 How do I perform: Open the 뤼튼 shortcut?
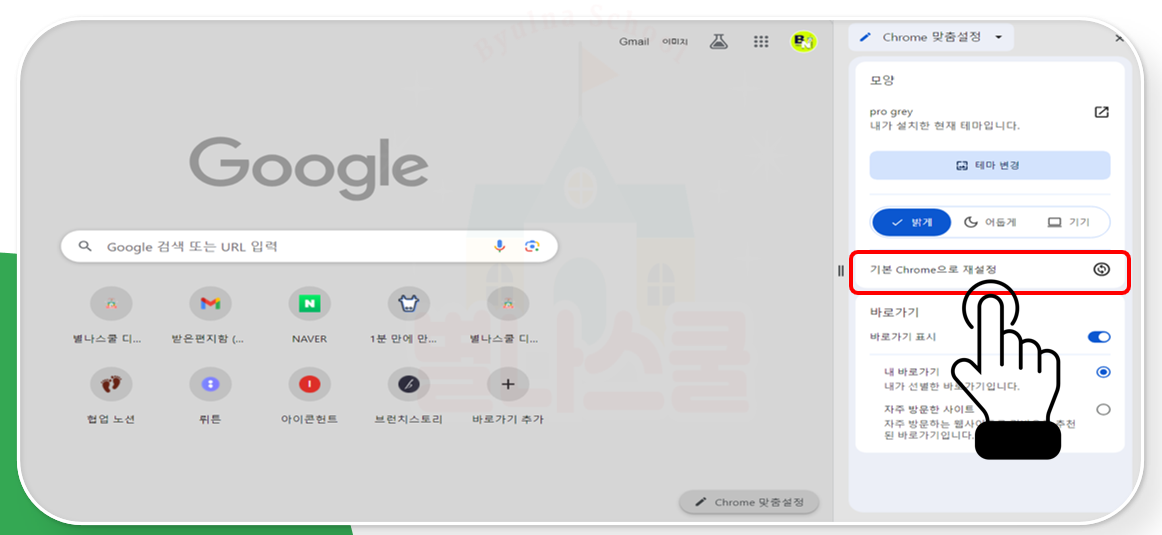point(210,396)
